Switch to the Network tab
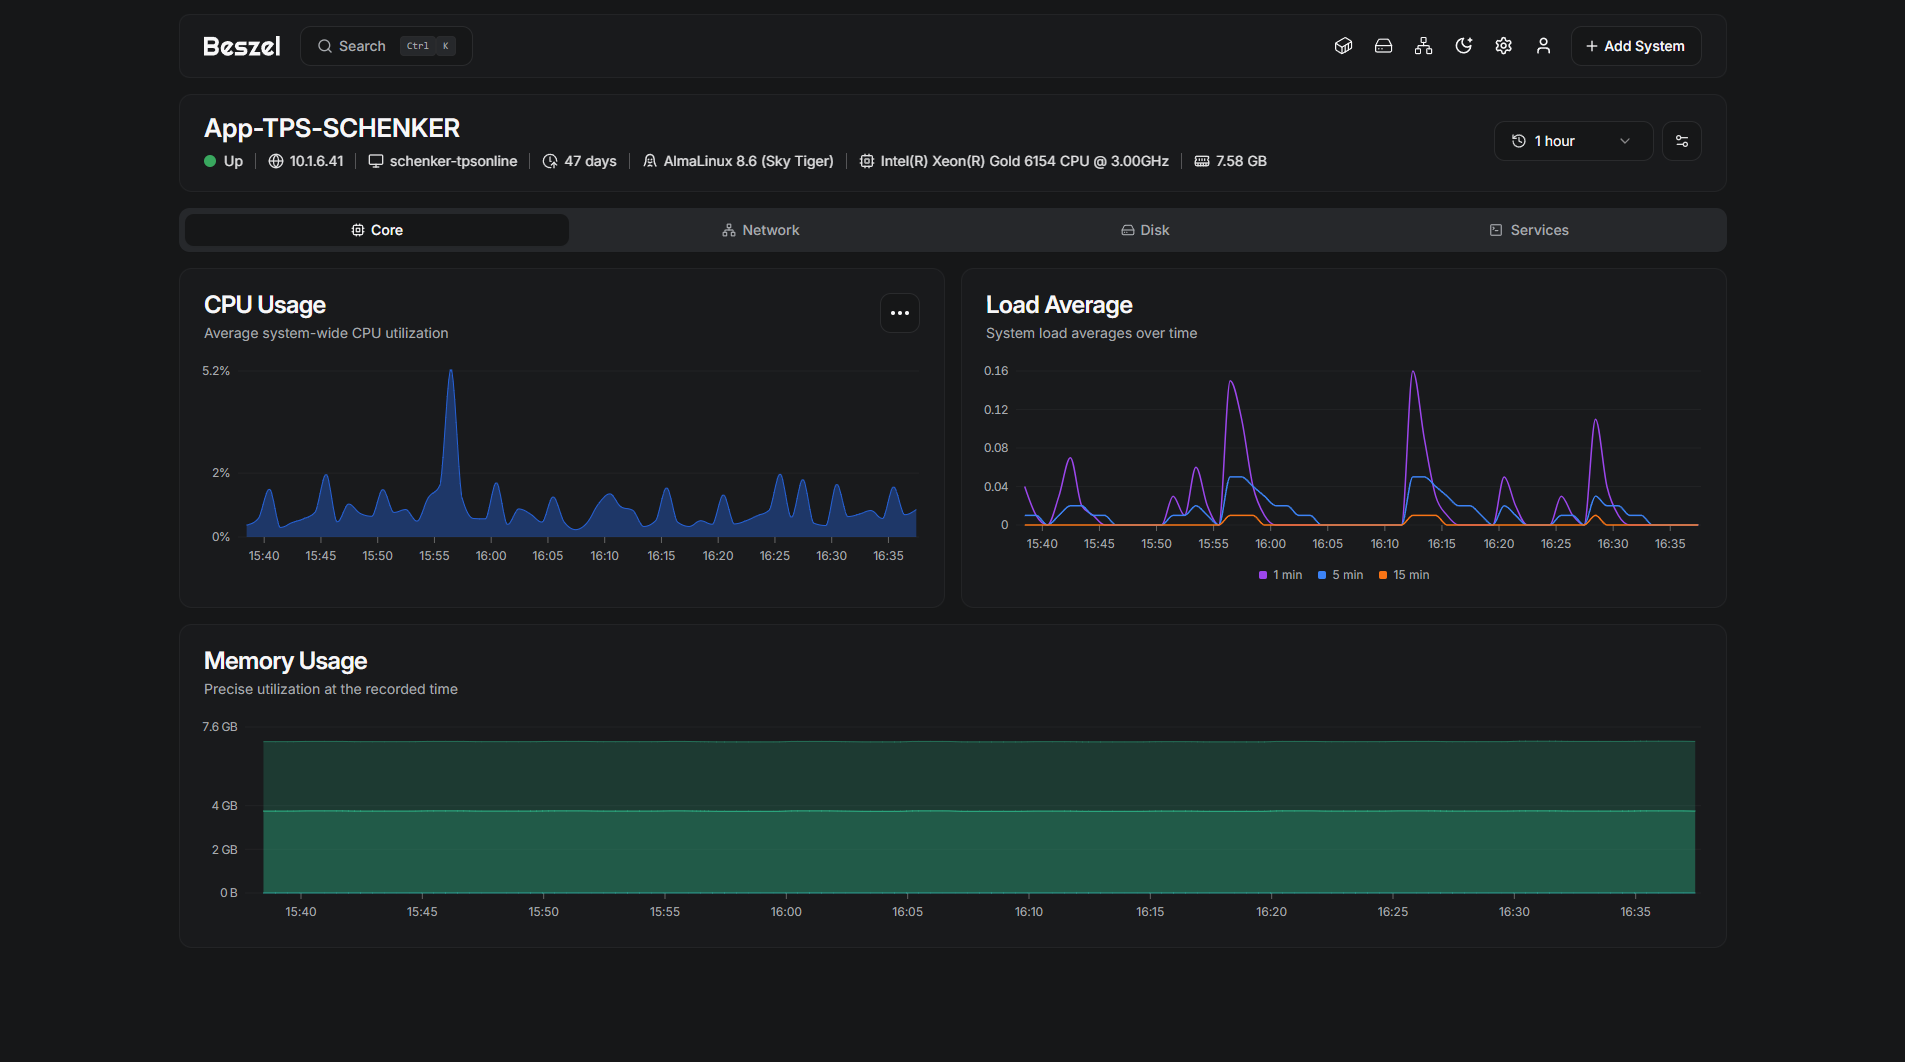The width and height of the screenshot is (1905, 1062). (761, 230)
